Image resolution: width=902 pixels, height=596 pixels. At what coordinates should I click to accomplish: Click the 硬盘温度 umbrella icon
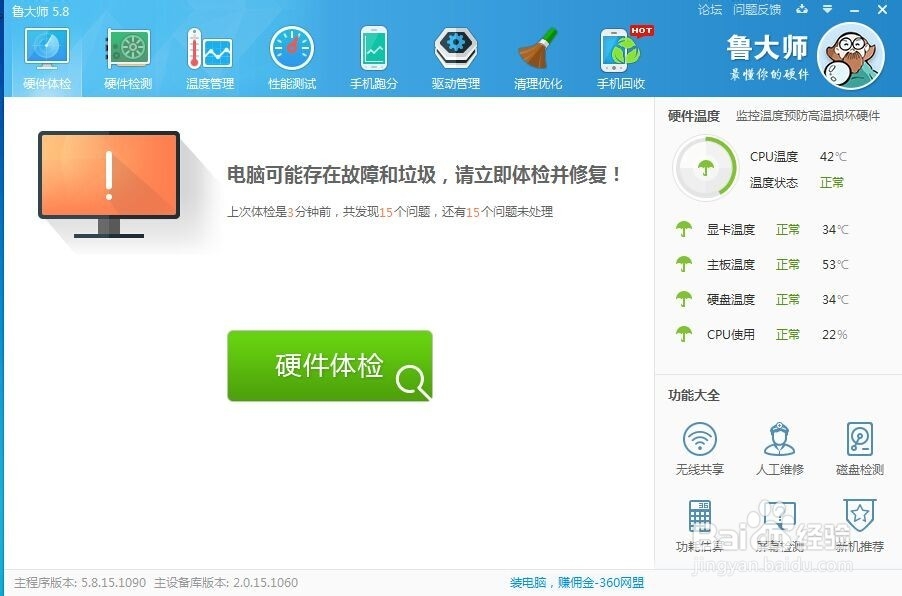pyautogui.click(x=683, y=299)
